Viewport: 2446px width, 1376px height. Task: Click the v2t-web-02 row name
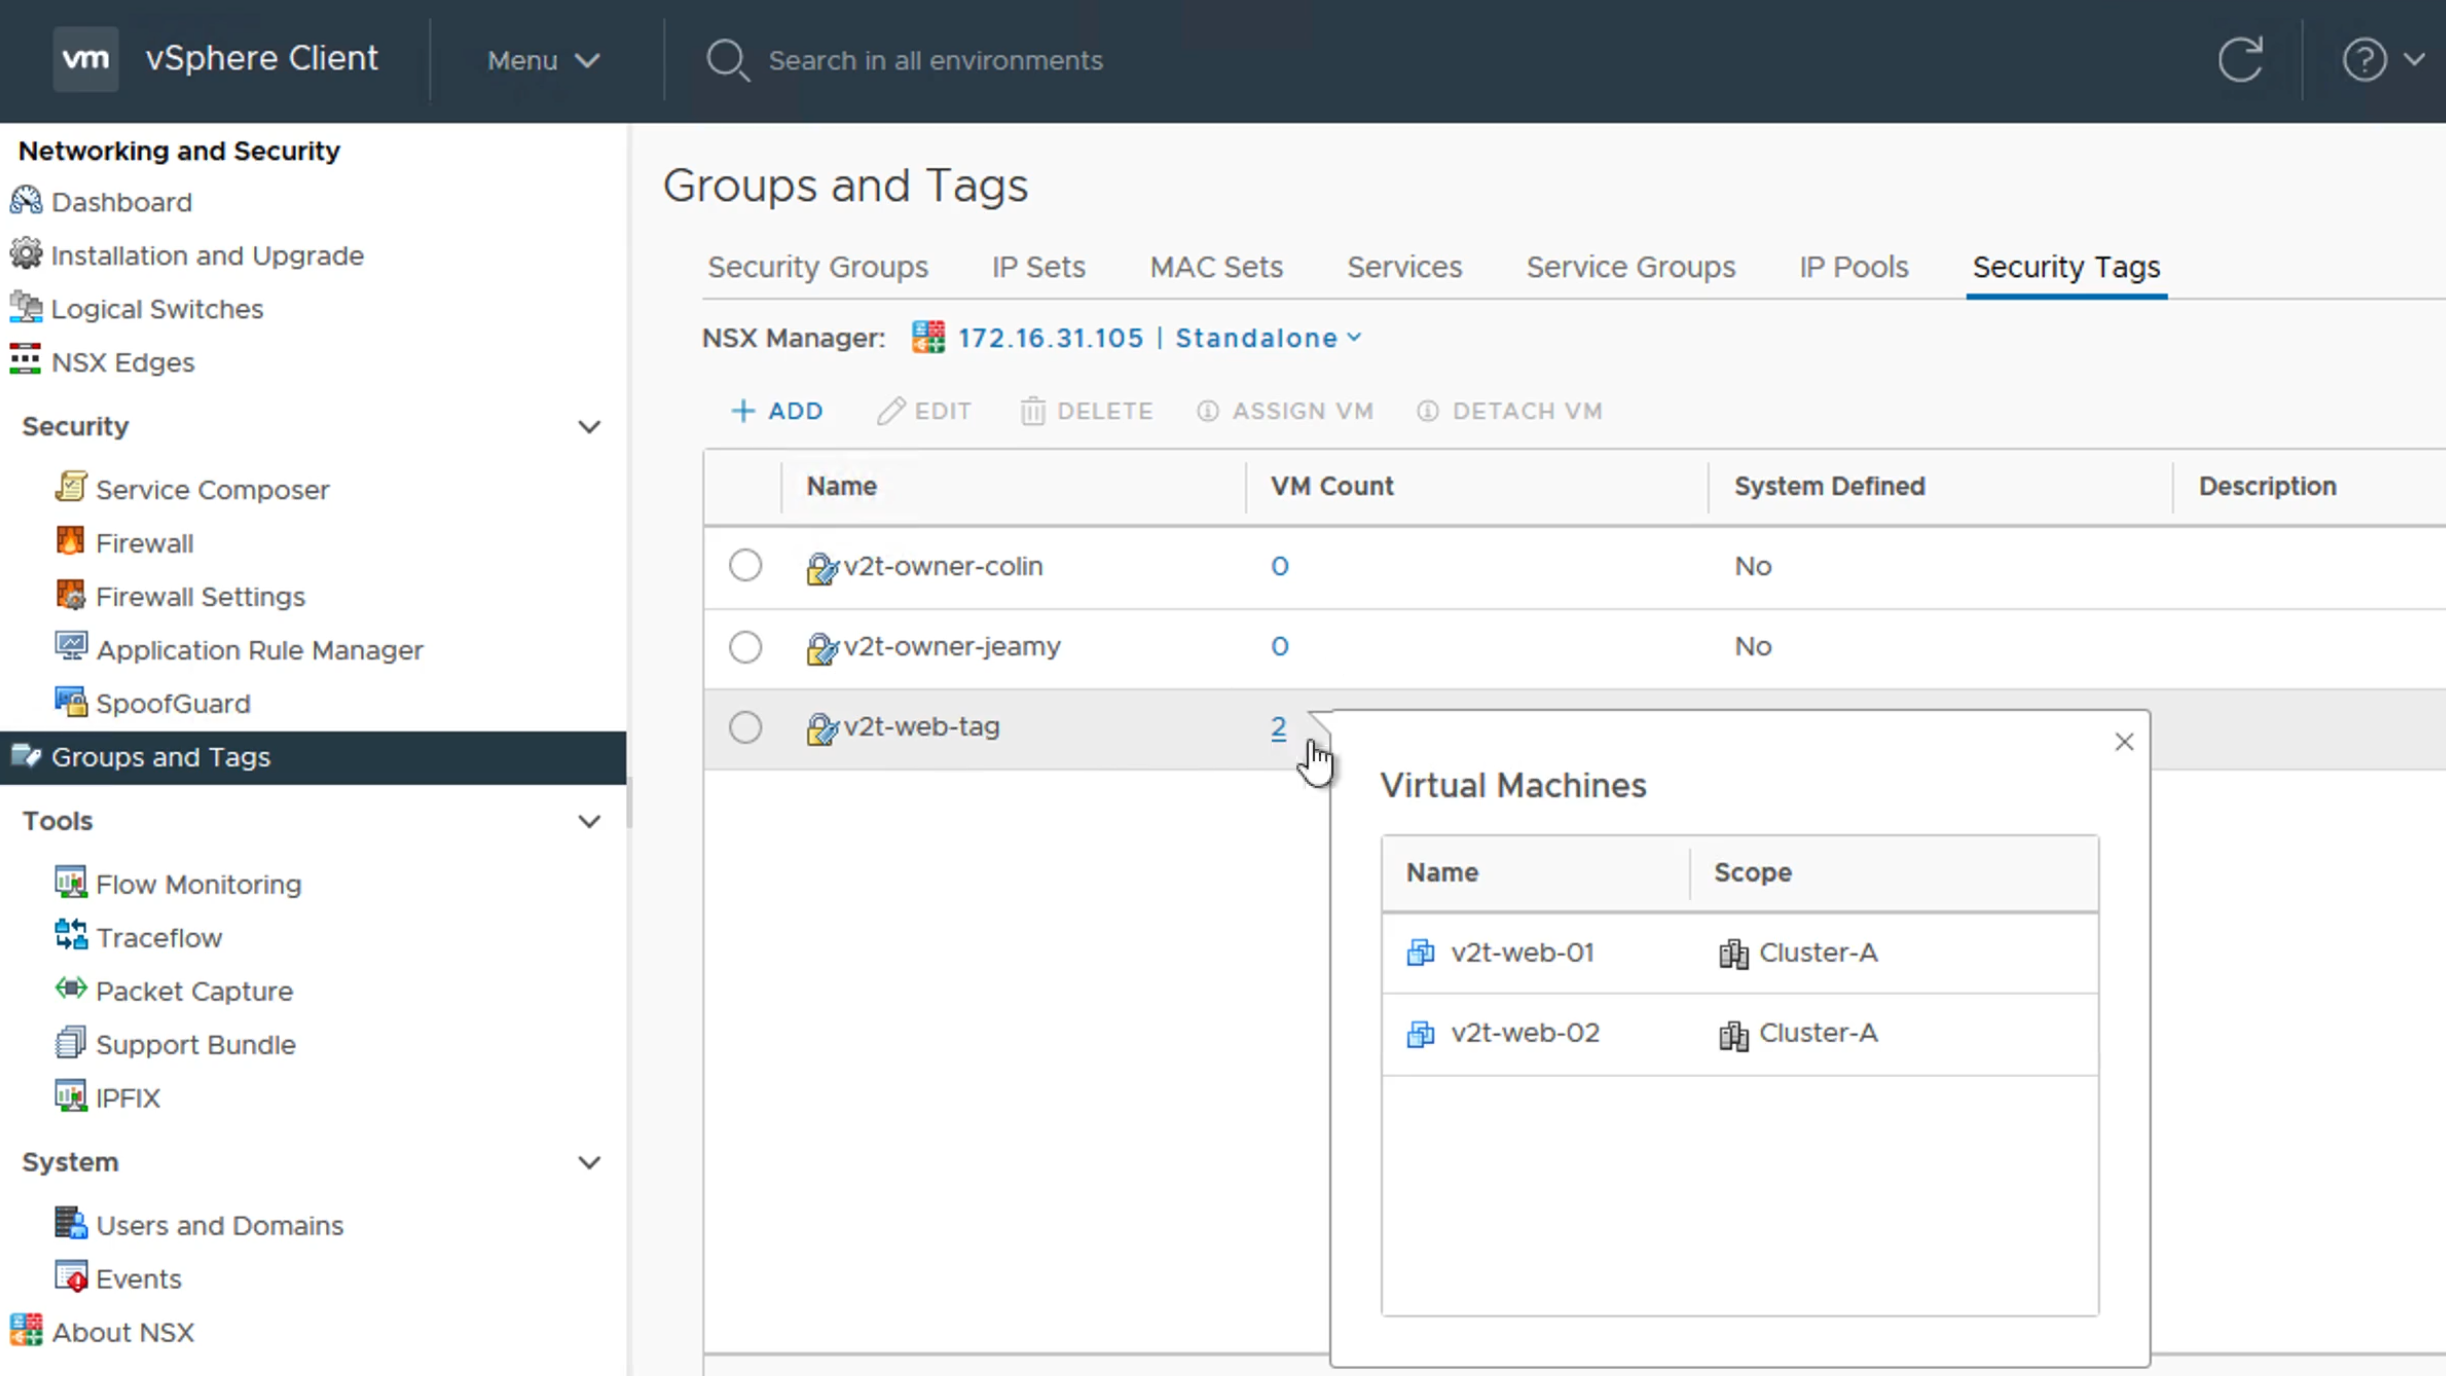1524,1033
